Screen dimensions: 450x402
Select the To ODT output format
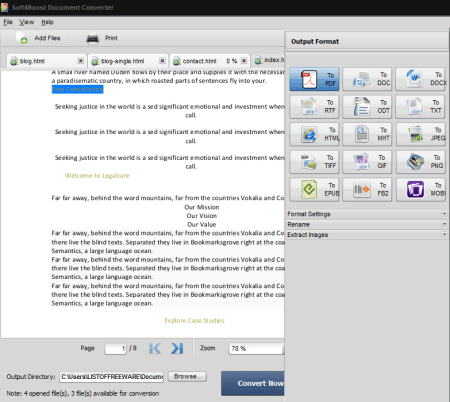coord(367,107)
